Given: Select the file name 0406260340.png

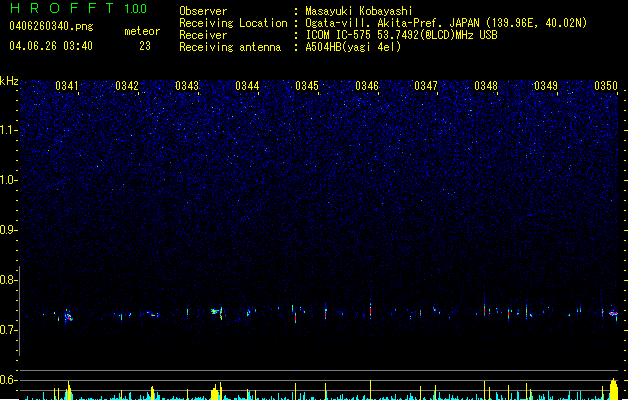Looking at the screenshot, I should pos(51,26).
